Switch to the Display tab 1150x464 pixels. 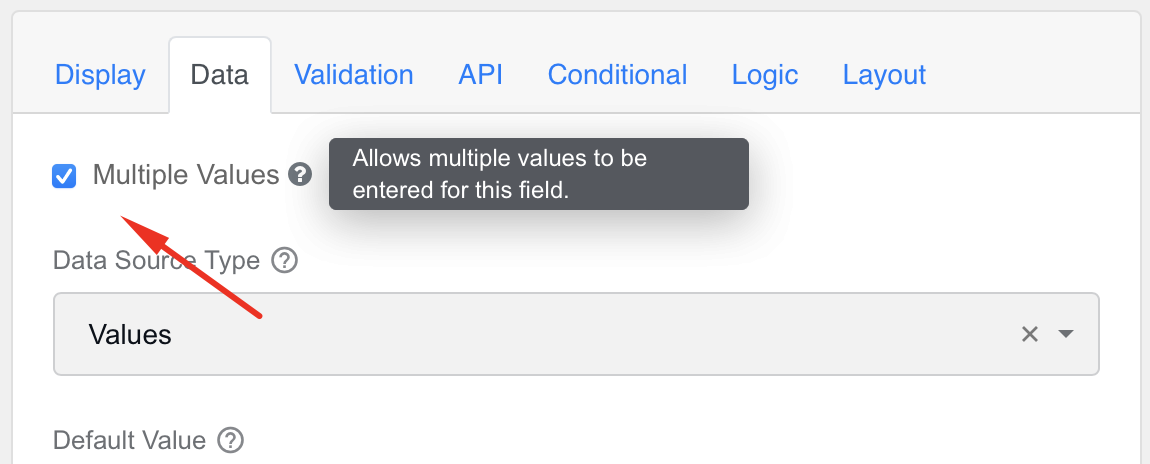[100, 75]
